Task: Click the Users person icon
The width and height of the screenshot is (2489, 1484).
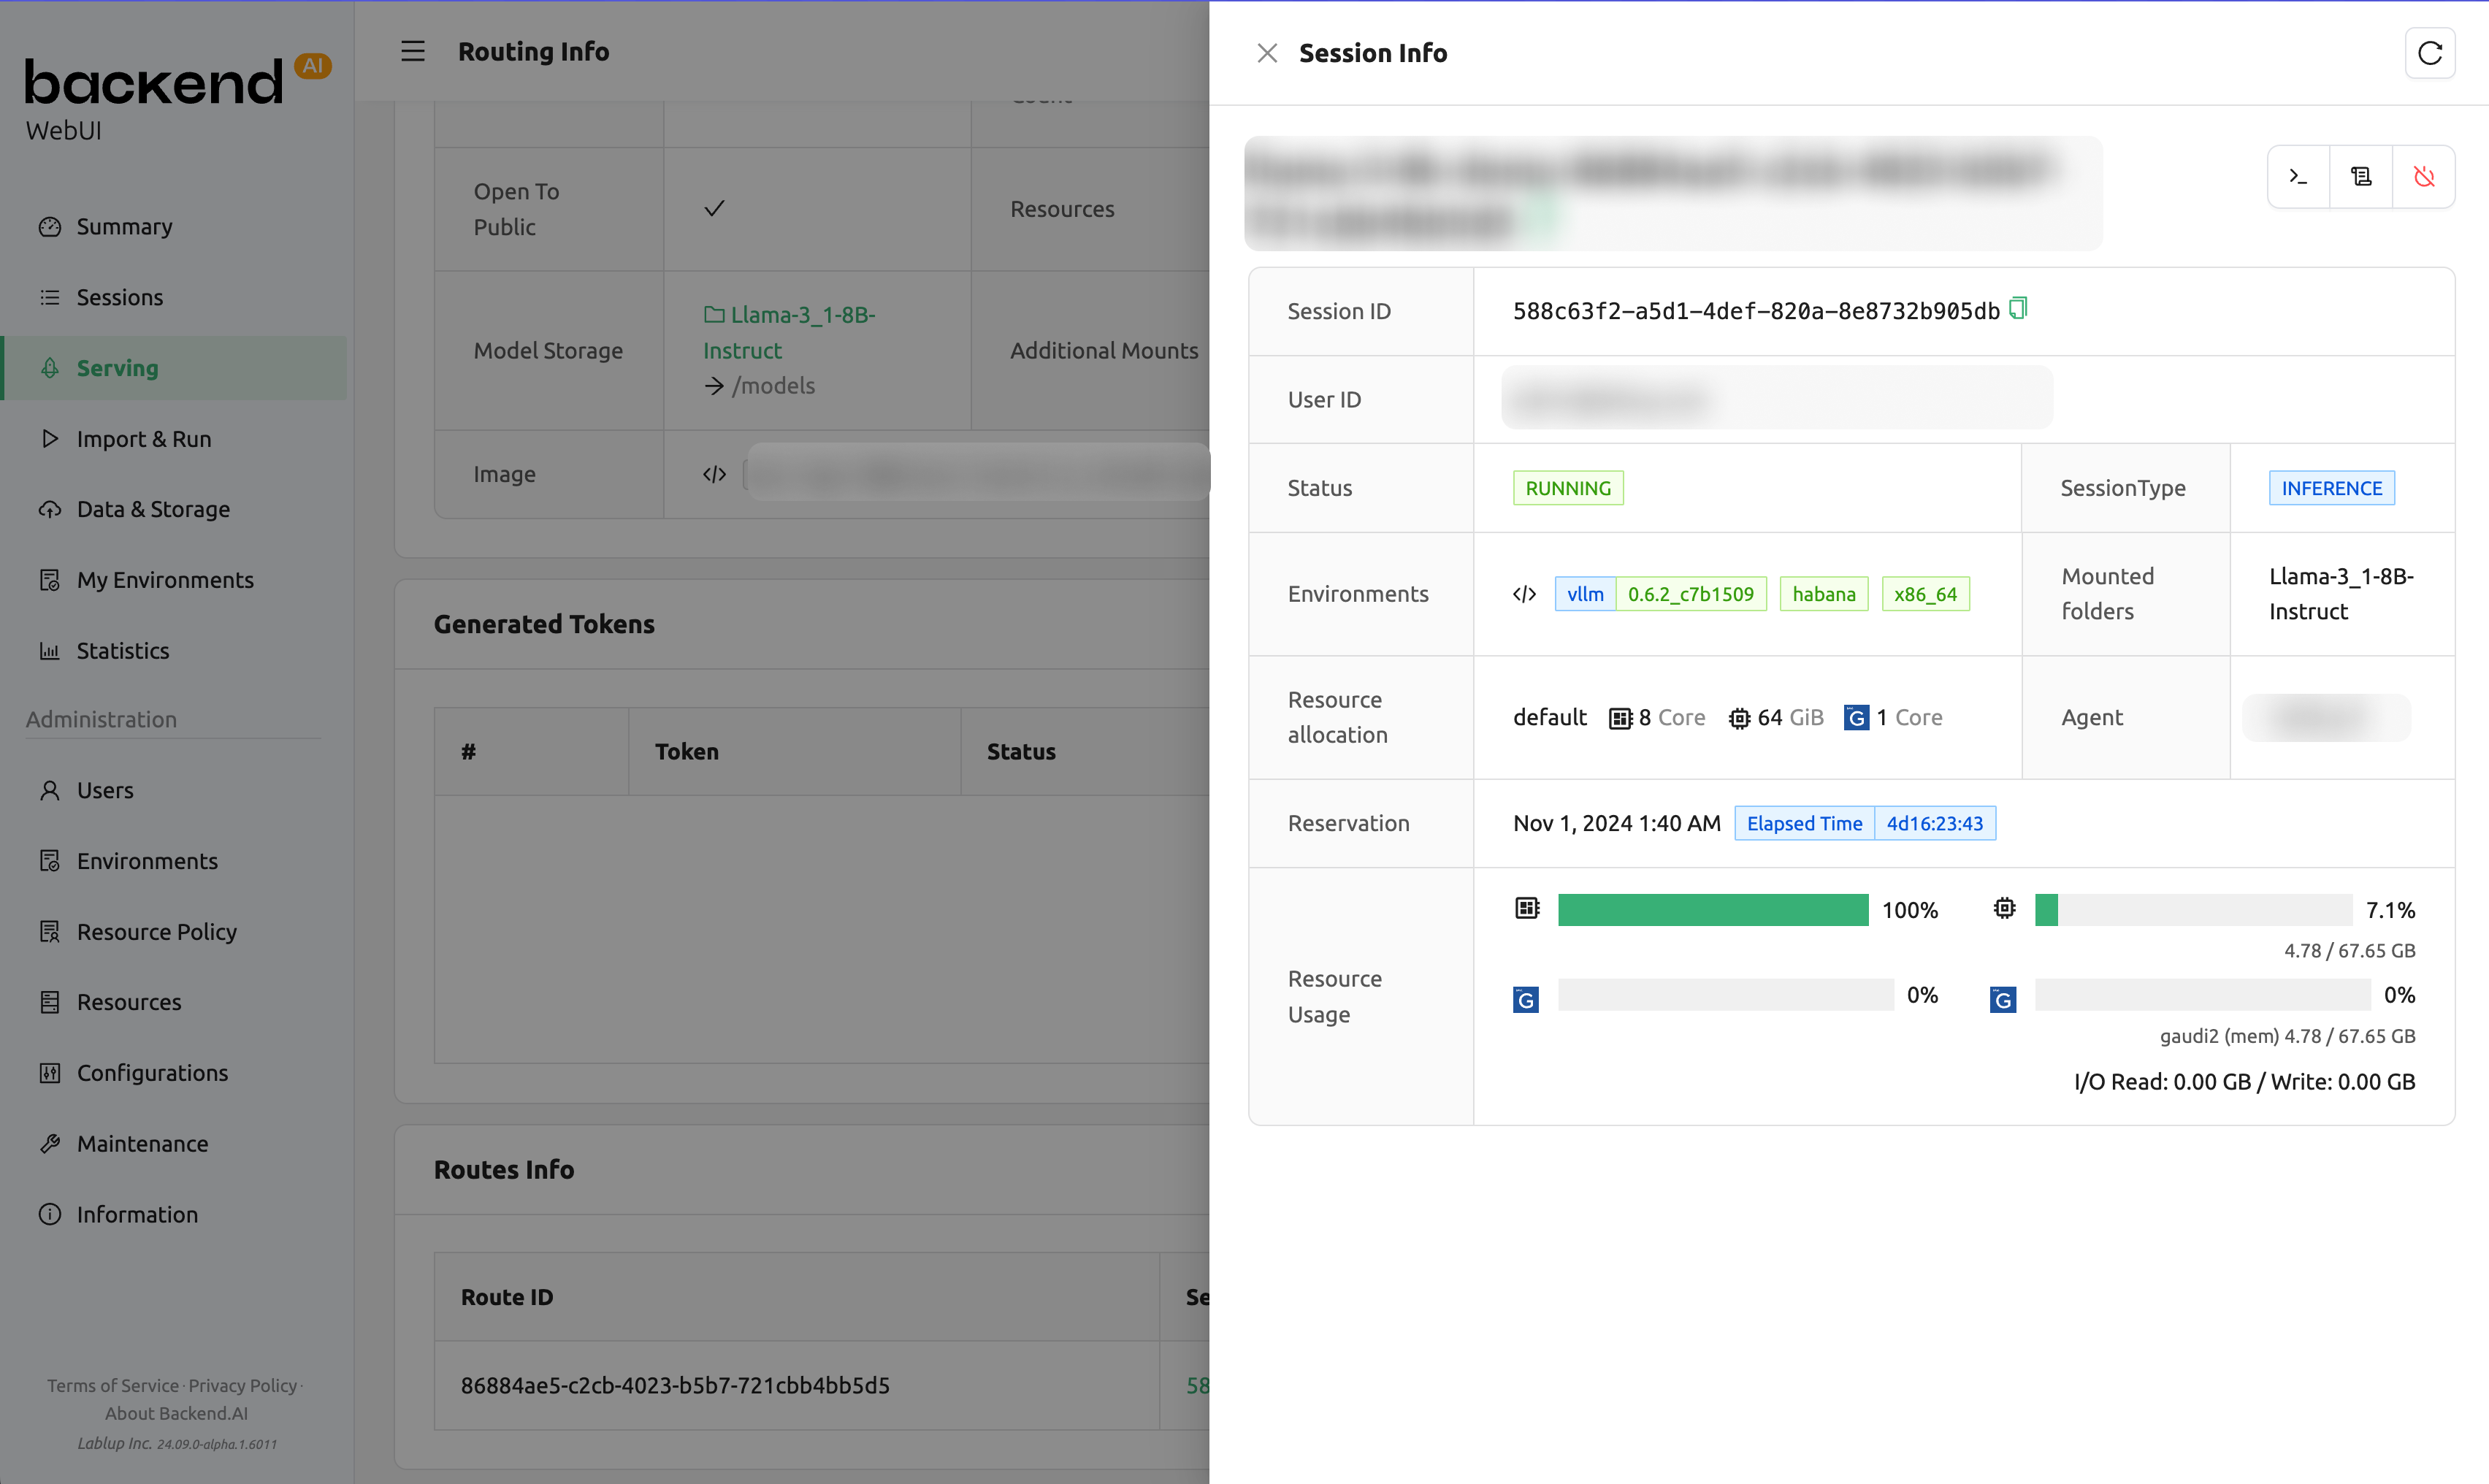Action: pos(49,790)
